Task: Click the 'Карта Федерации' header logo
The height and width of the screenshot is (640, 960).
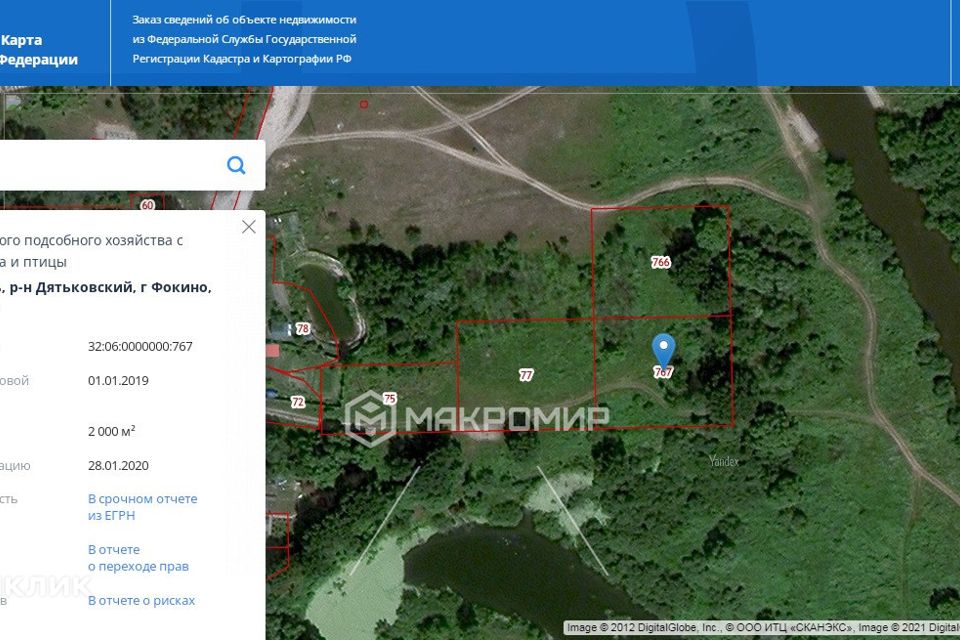Action: pos(40,50)
